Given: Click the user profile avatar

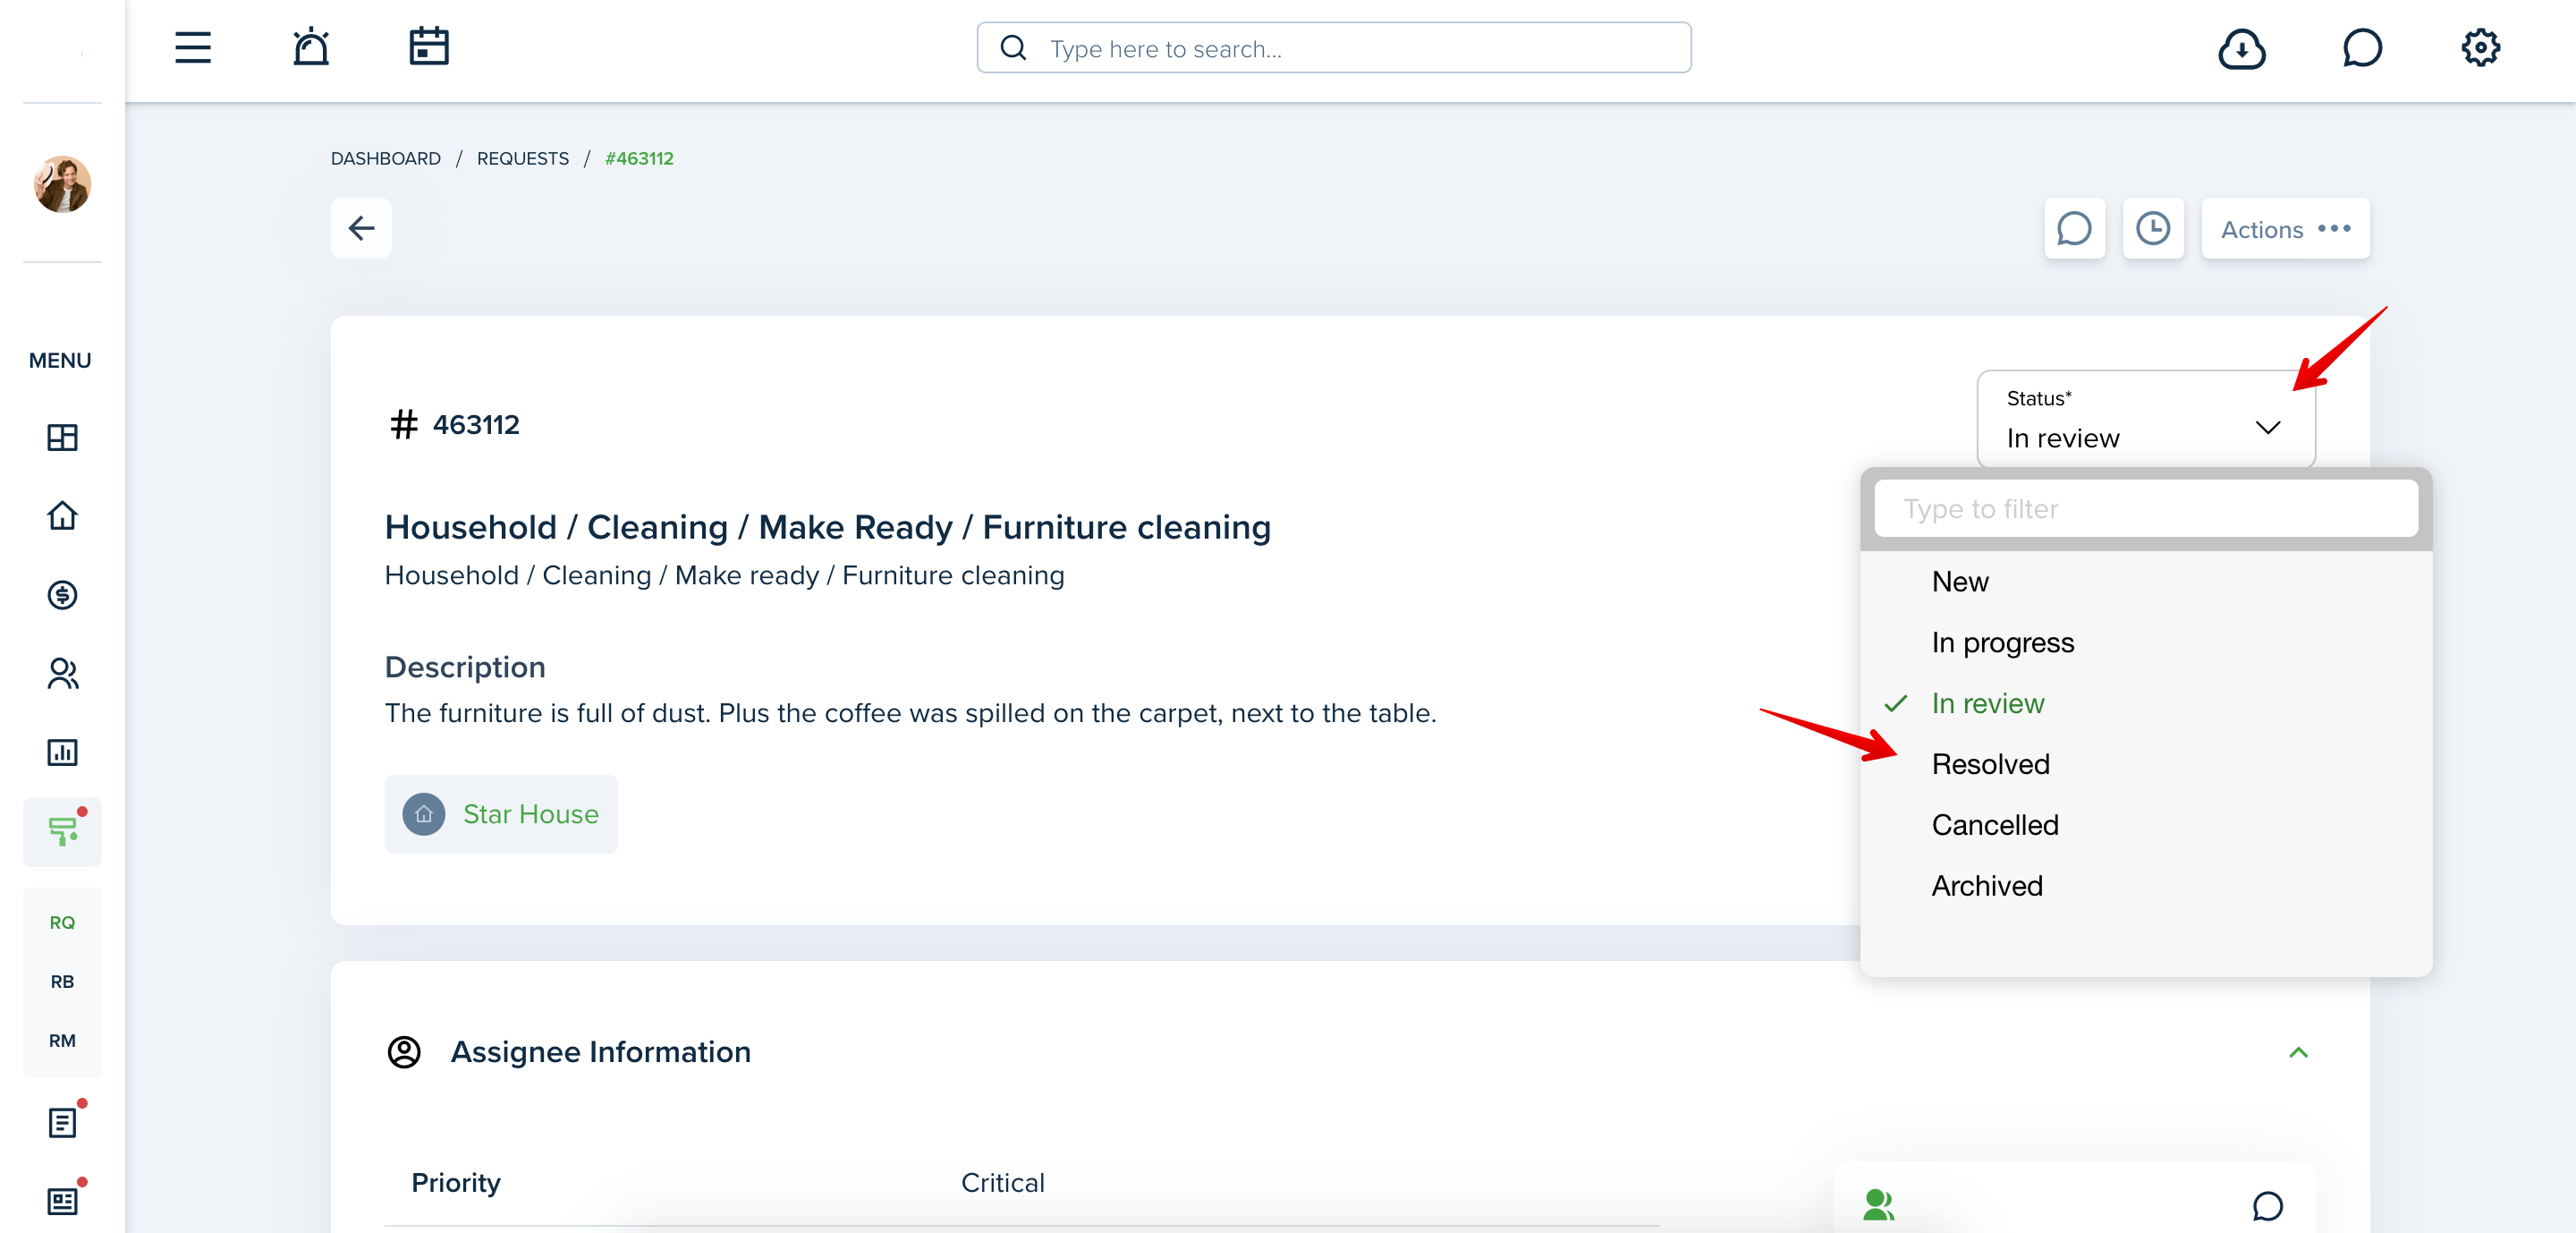Looking at the screenshot, I should point(62,184).
